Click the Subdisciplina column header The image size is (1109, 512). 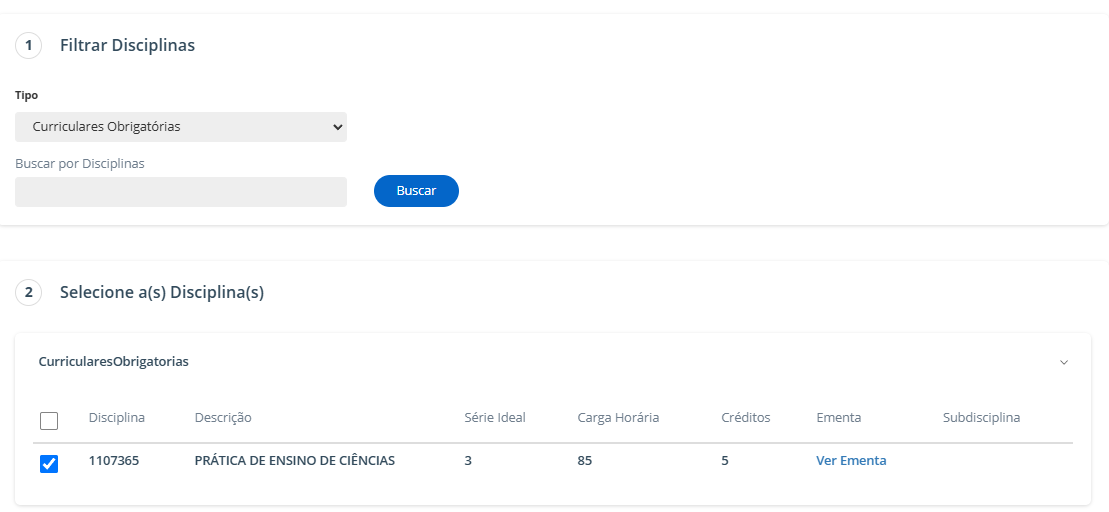981,418
